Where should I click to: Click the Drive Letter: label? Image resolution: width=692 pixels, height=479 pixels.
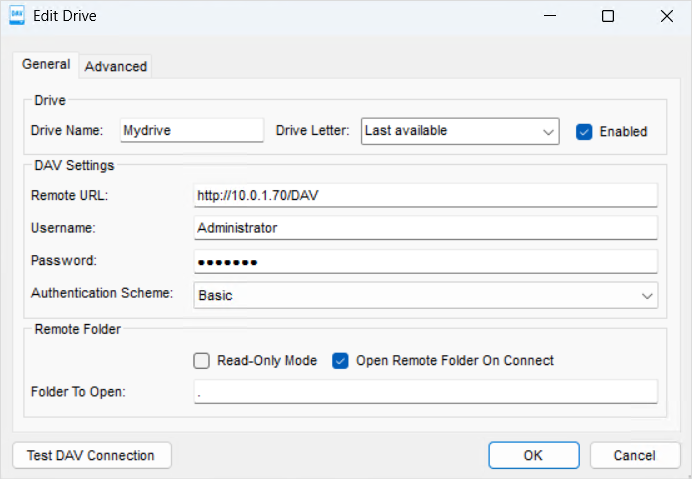tap(312, 131)
